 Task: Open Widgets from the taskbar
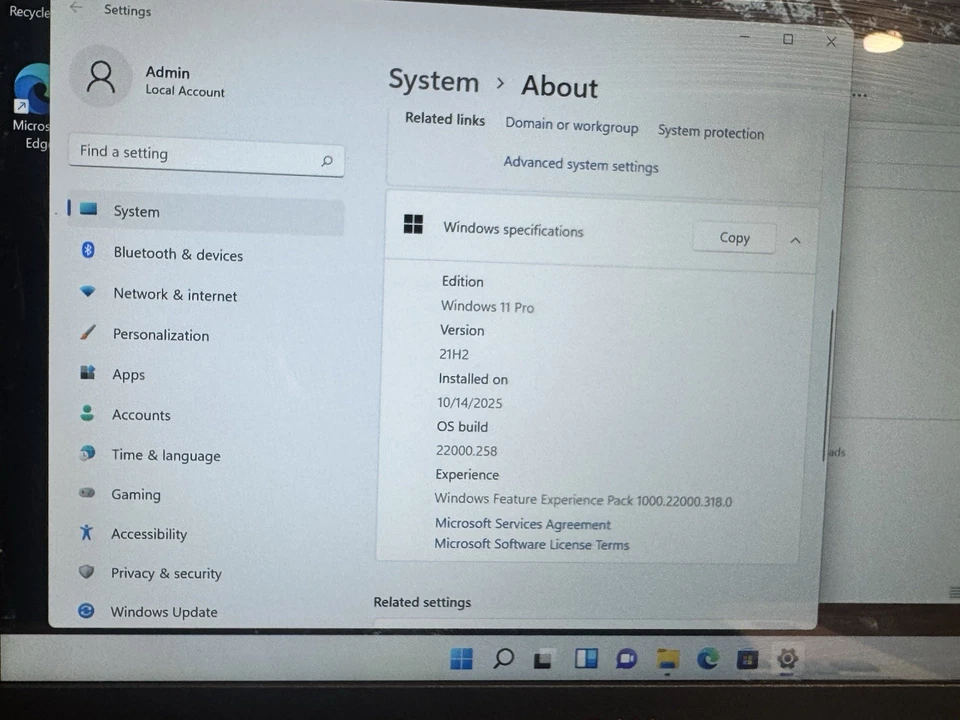(x=586, y=658)
